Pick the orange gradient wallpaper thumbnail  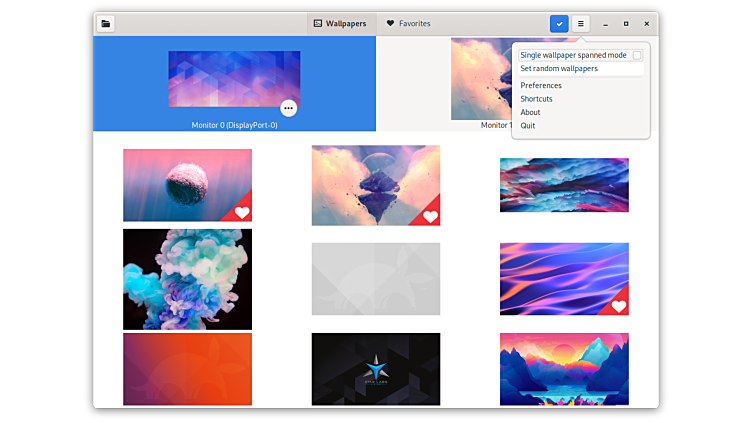[x=187, y=369]
